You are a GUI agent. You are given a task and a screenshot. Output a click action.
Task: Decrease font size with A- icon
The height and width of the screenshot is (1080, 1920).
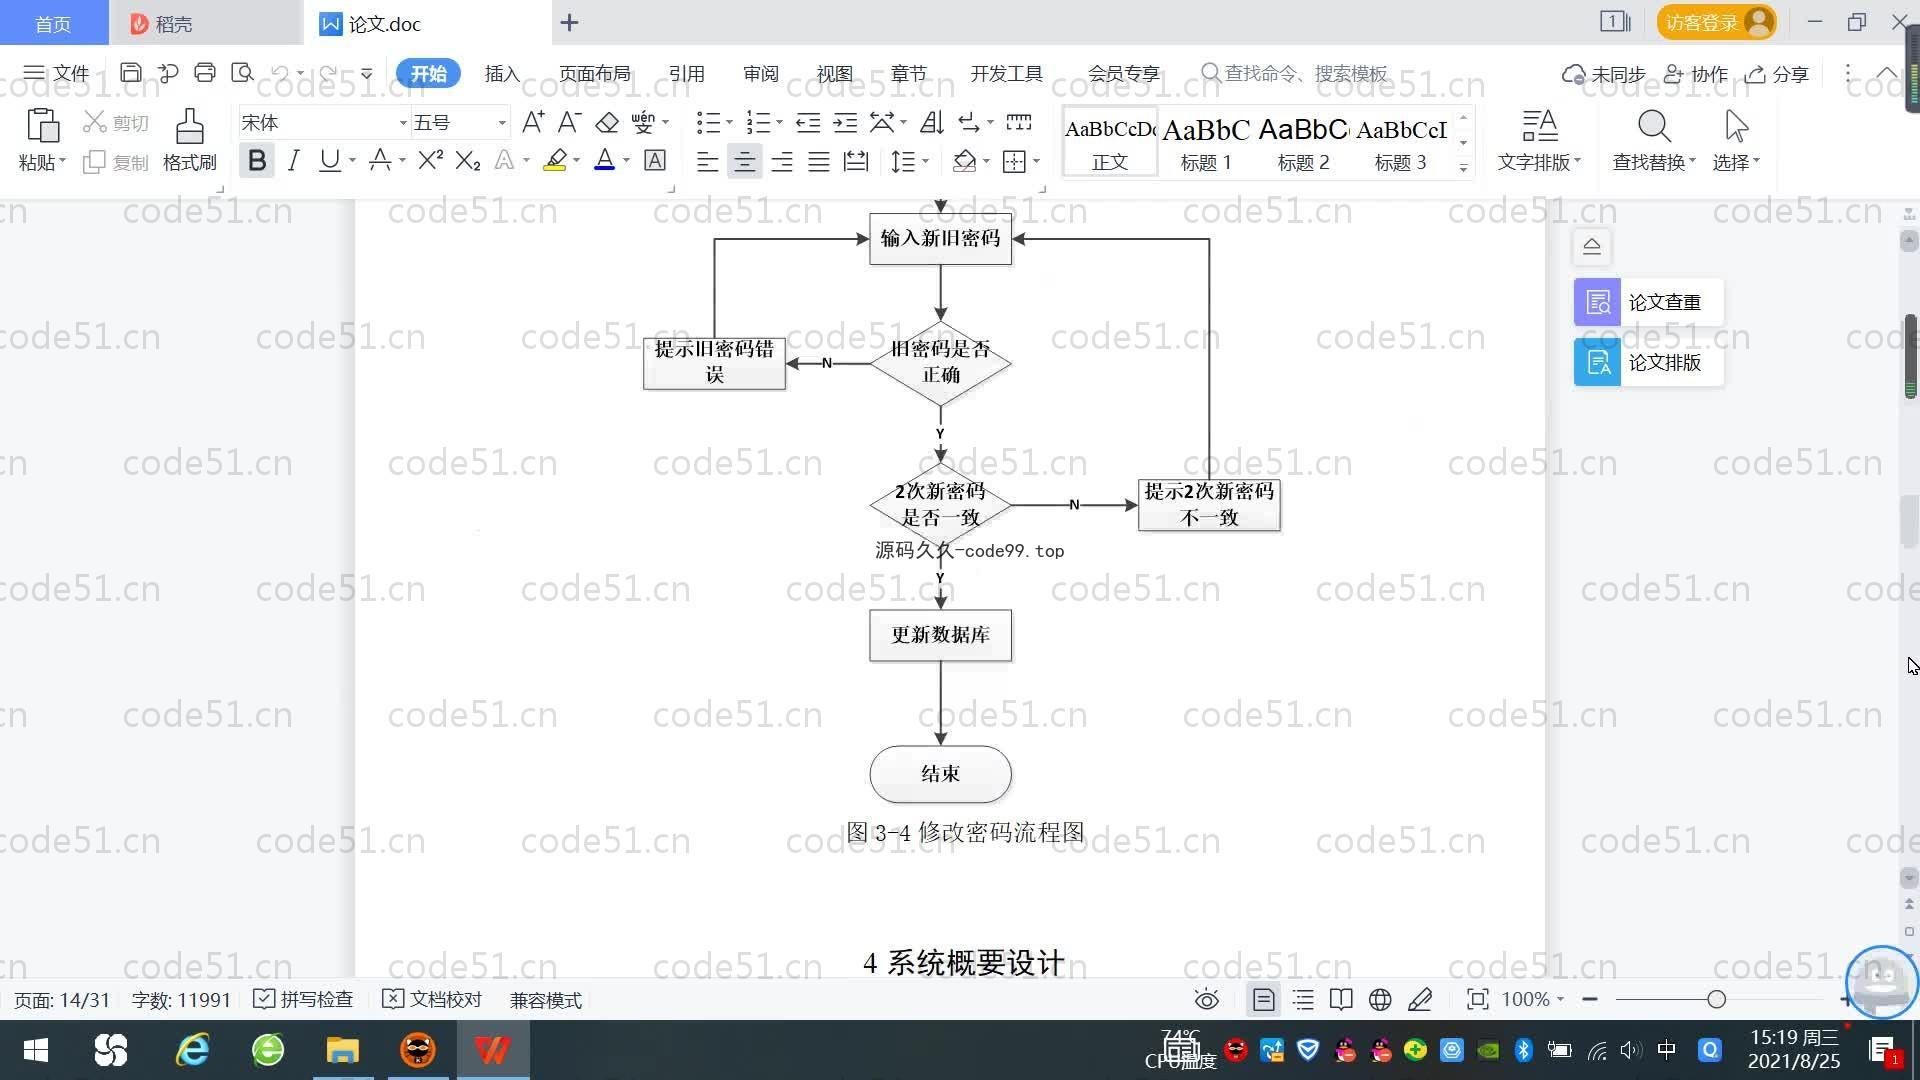pyautogui.click(x=569, y=122)
